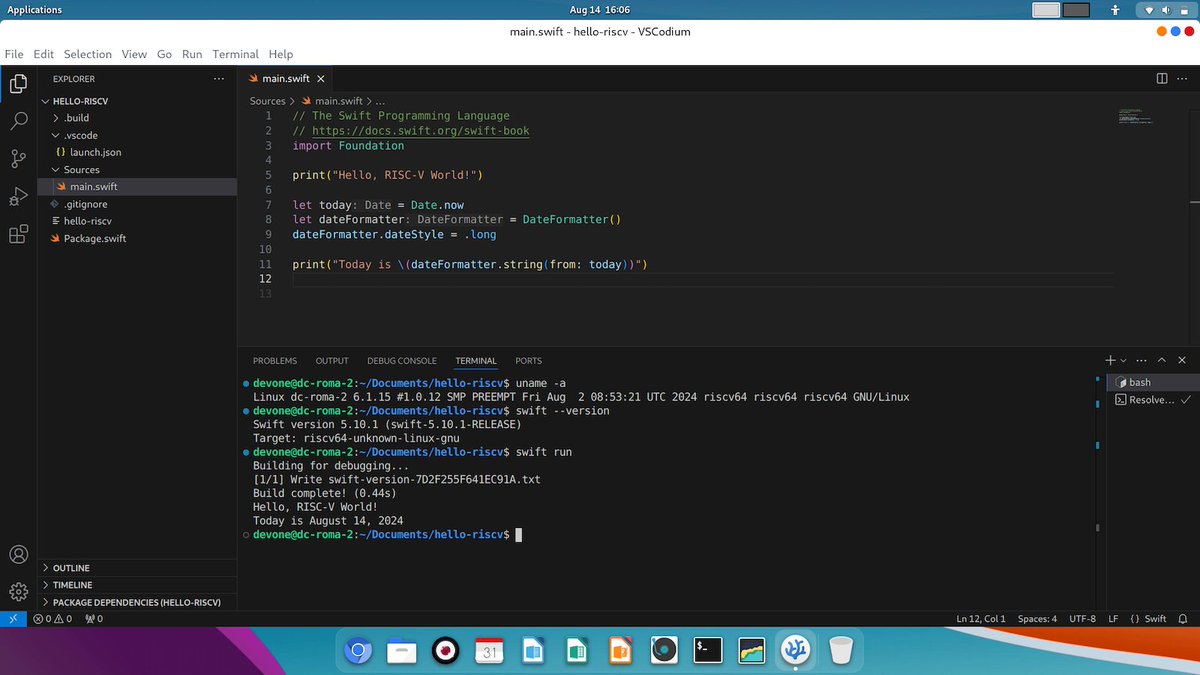Screen dimensions: 1200x675
Task: Open the View menu
Action: [x=134, y=54]
